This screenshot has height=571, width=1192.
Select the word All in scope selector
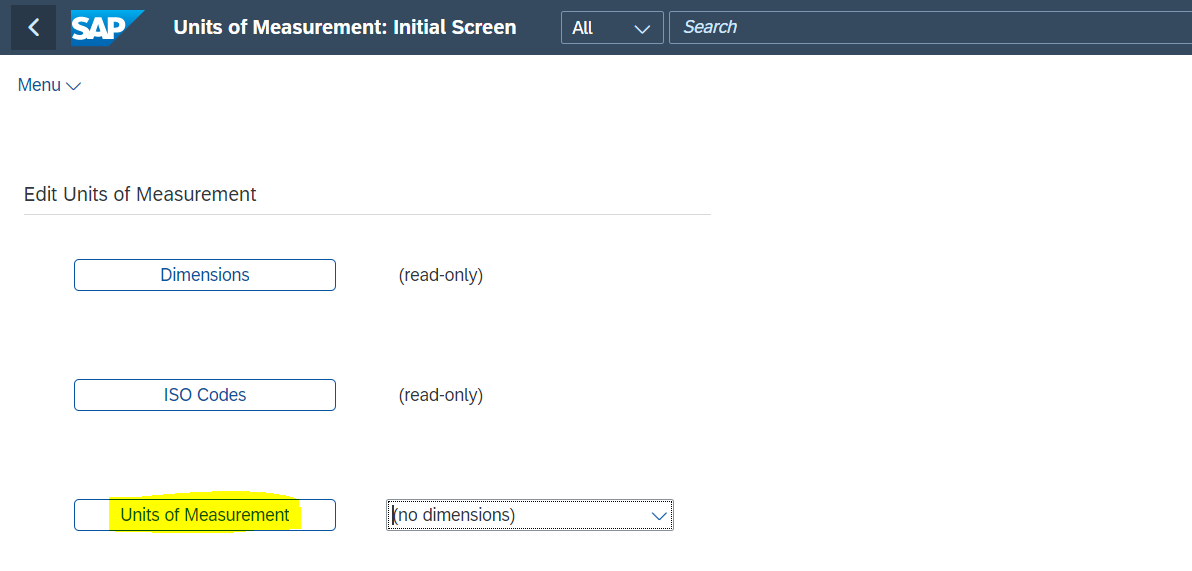point(582,28)
